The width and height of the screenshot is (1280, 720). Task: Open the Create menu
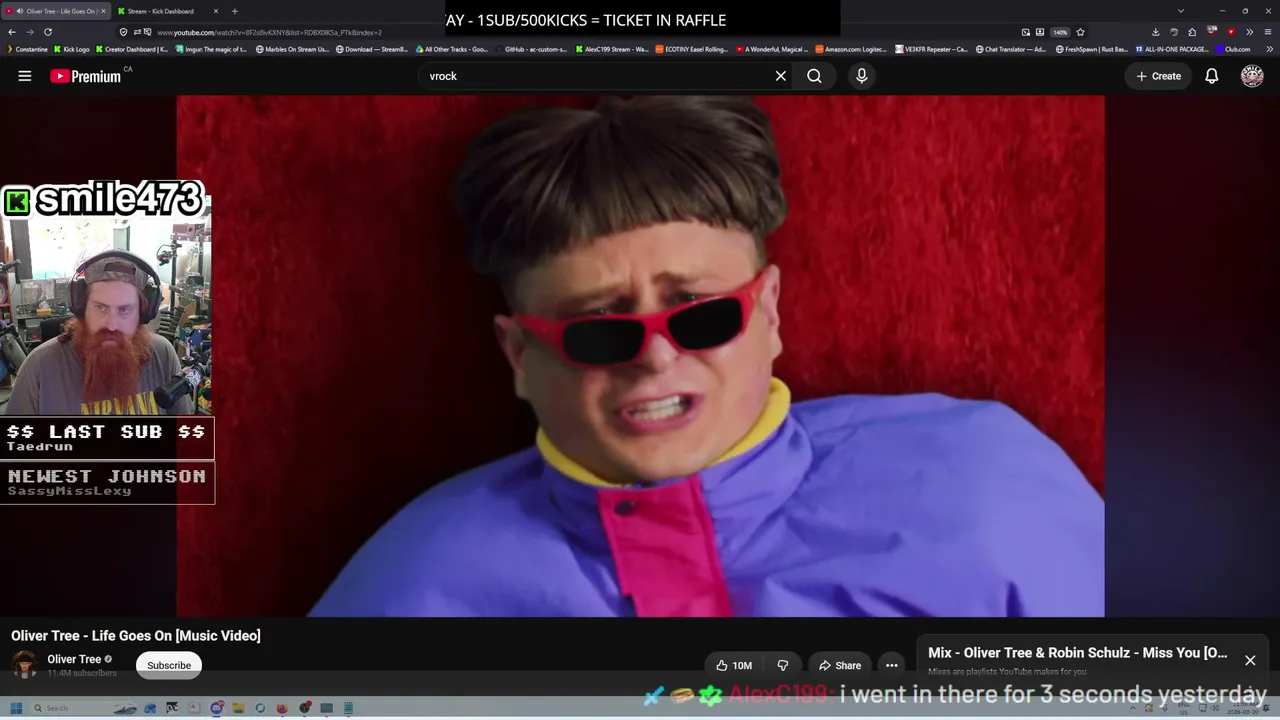[x=1158, y=76]
